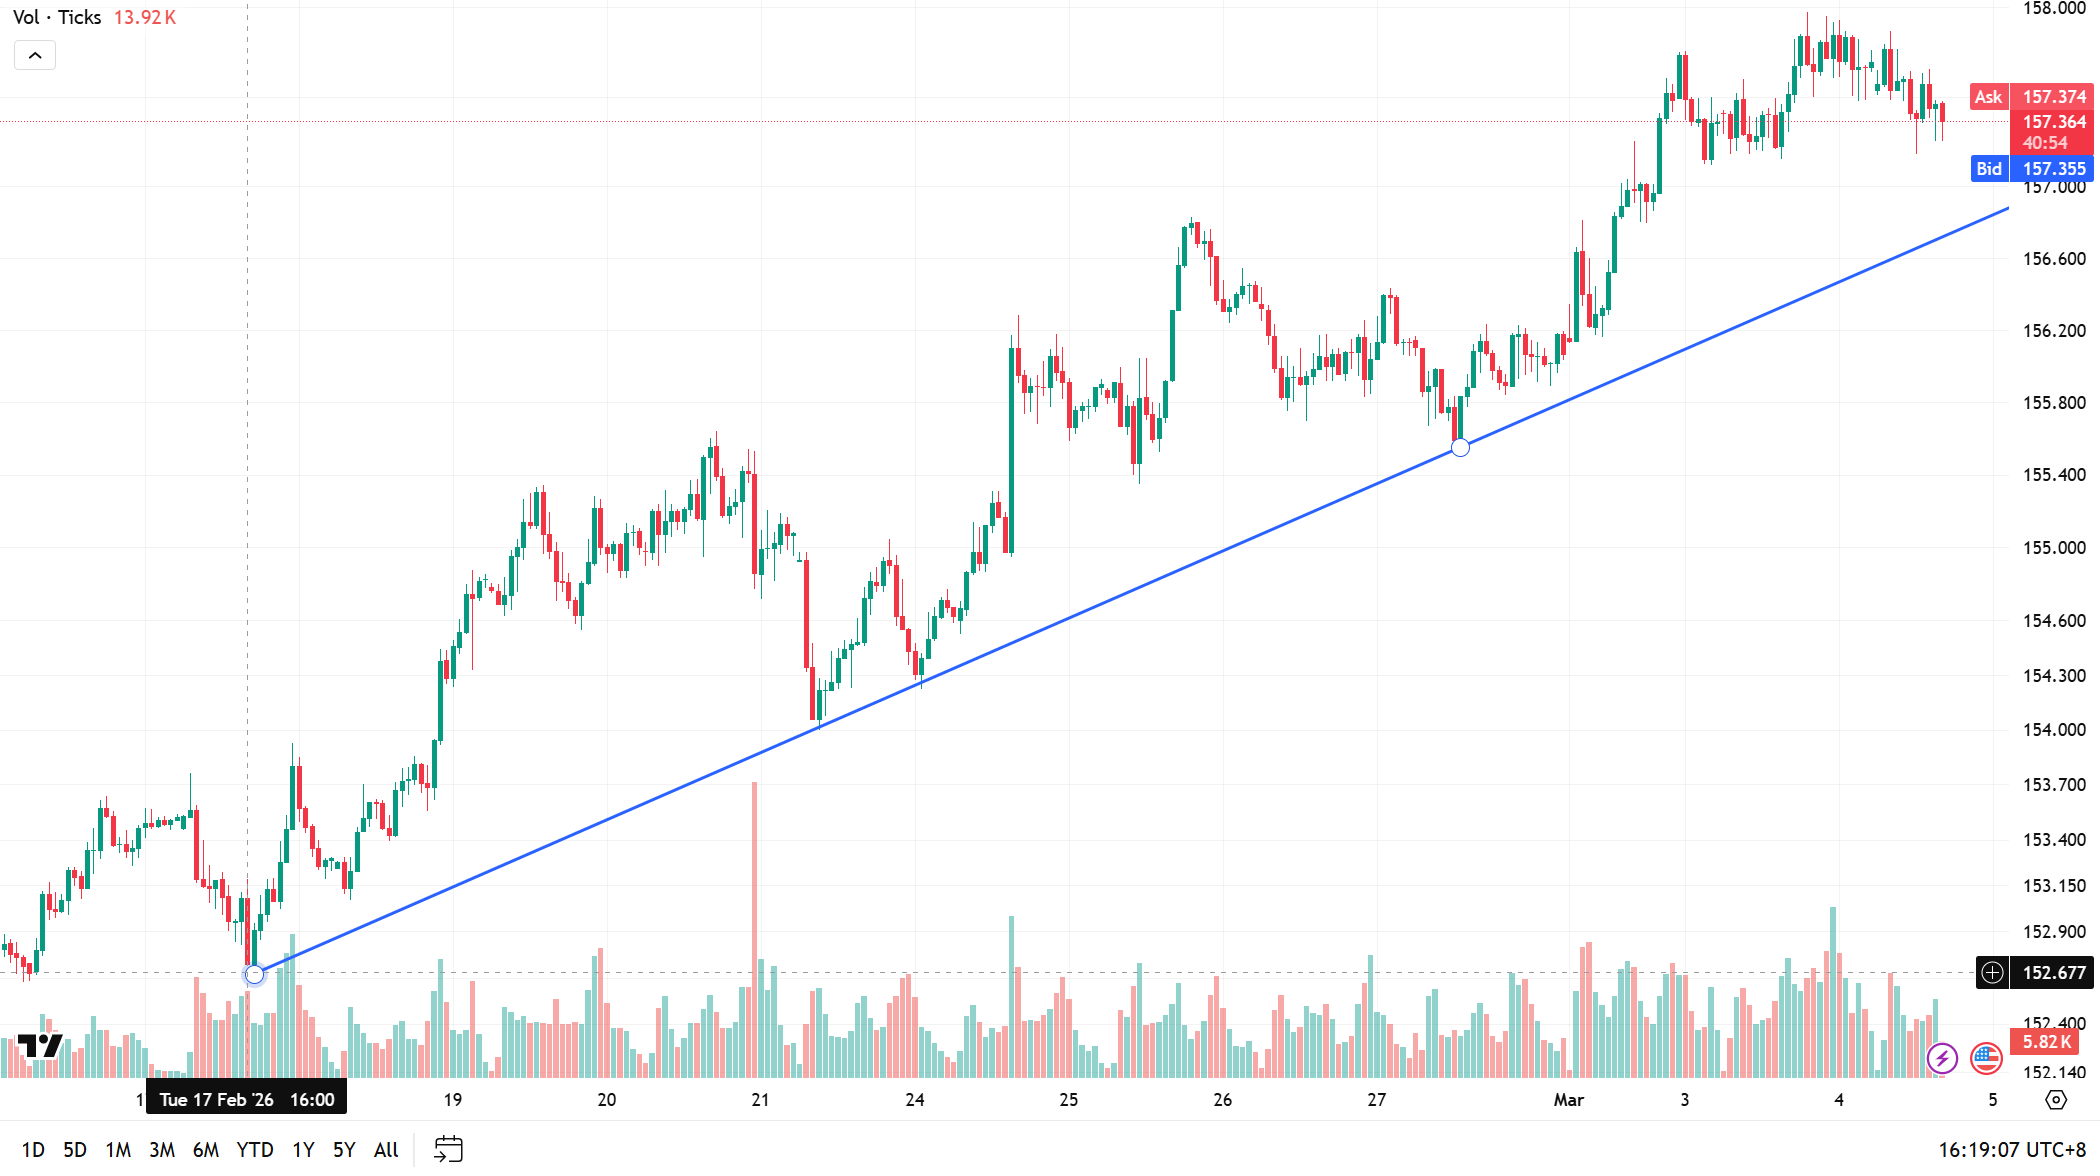Select the 6M date range

point(206,1150)
